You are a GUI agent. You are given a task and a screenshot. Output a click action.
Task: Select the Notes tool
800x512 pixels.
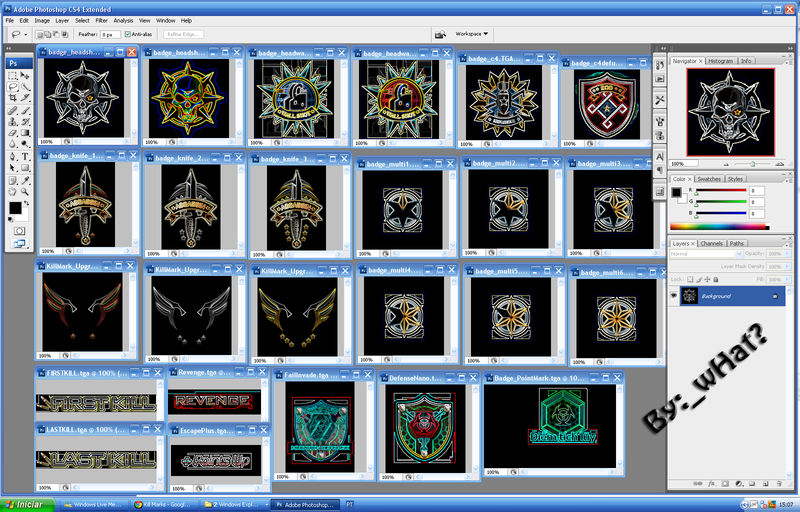[x=13, y=181]
